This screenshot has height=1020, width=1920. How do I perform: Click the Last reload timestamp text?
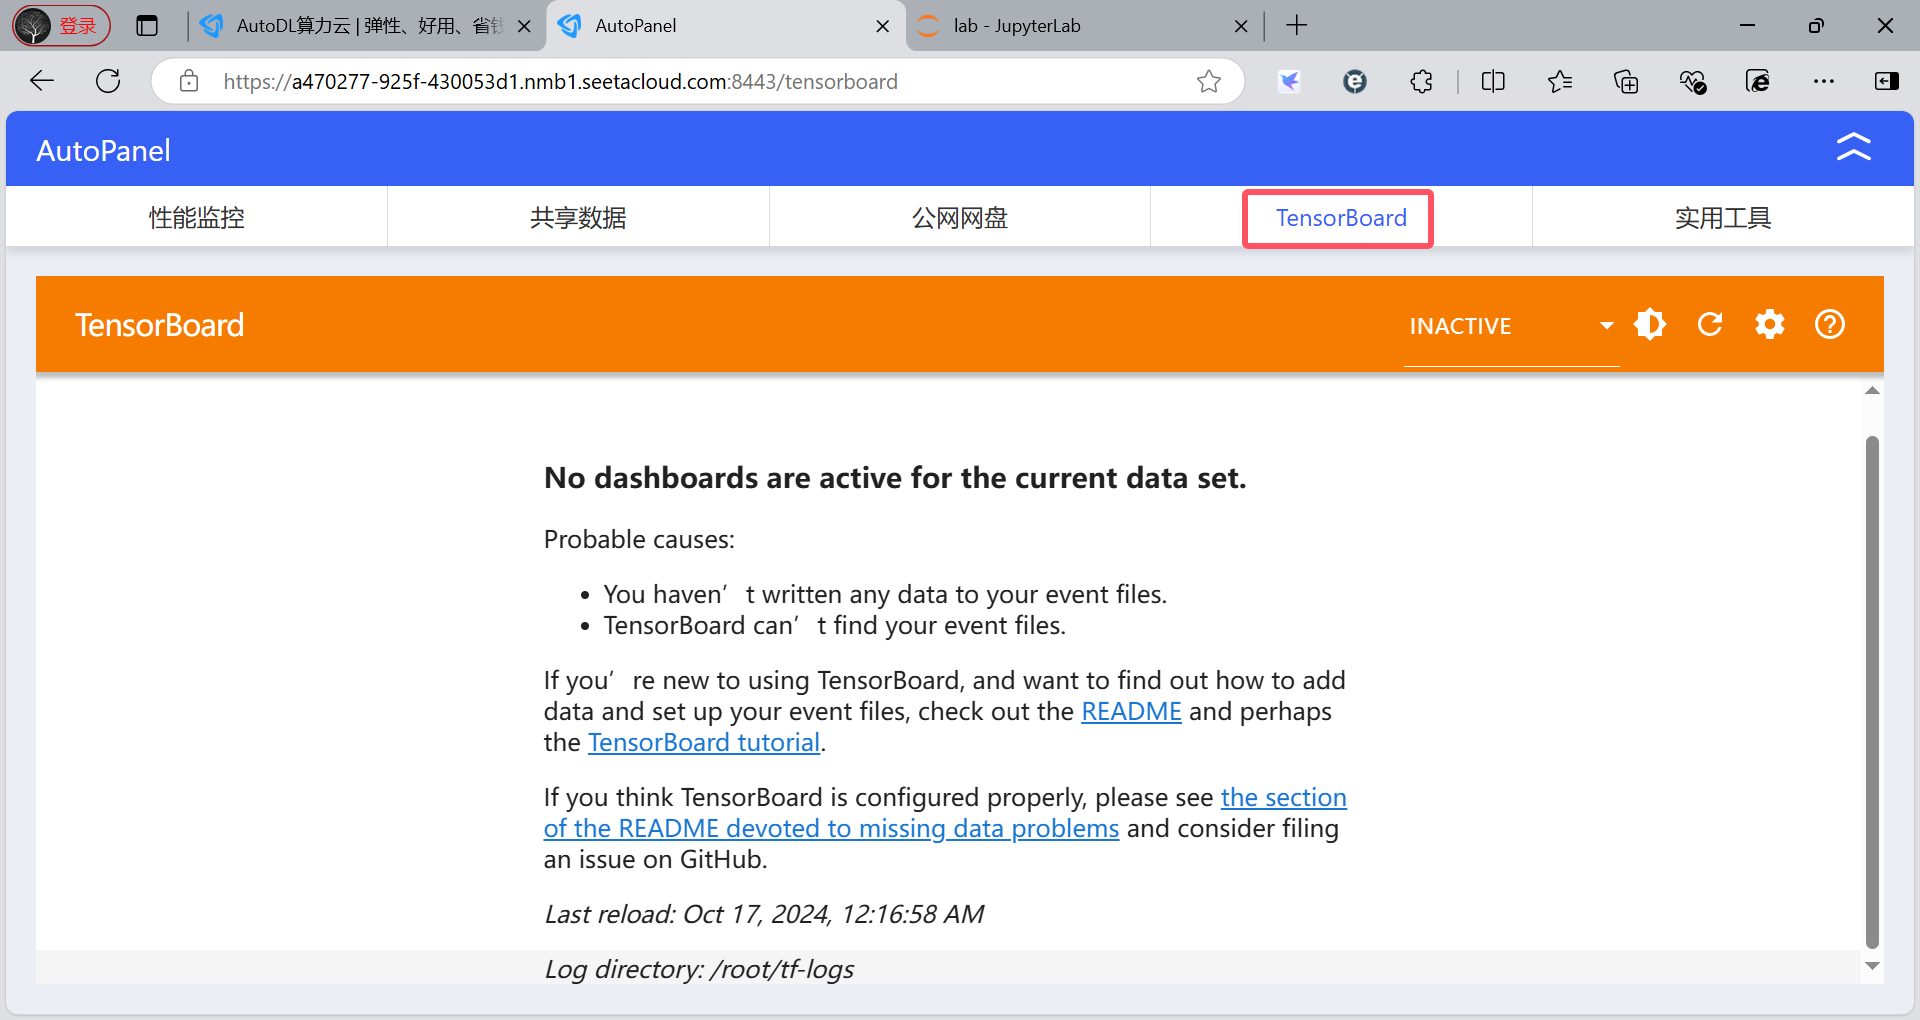coord(764,914)
